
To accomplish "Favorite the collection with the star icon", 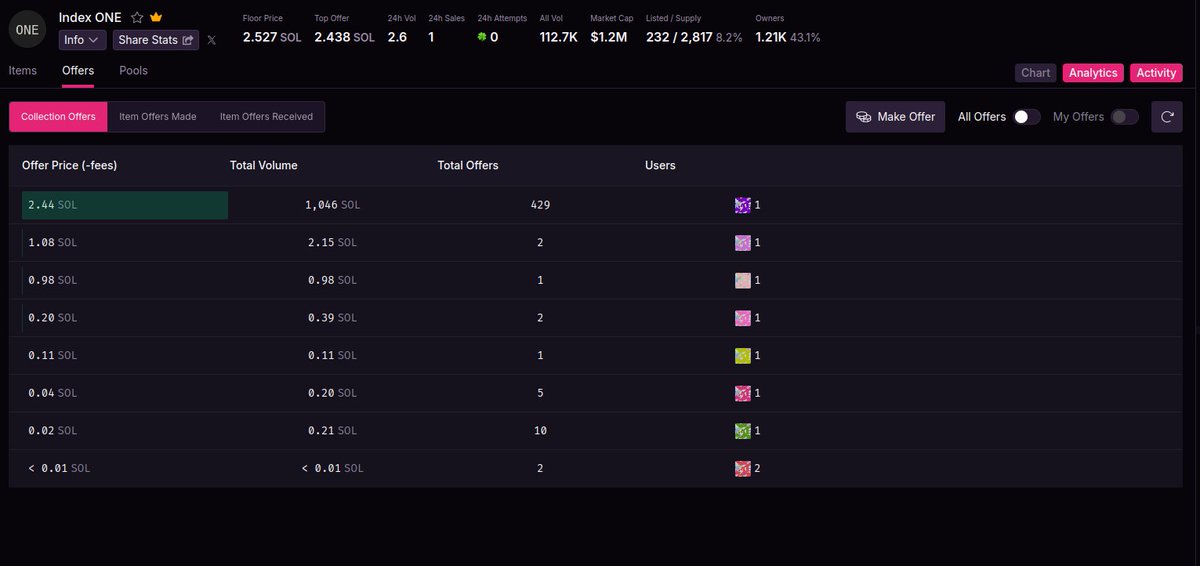I will click(137, 18).
